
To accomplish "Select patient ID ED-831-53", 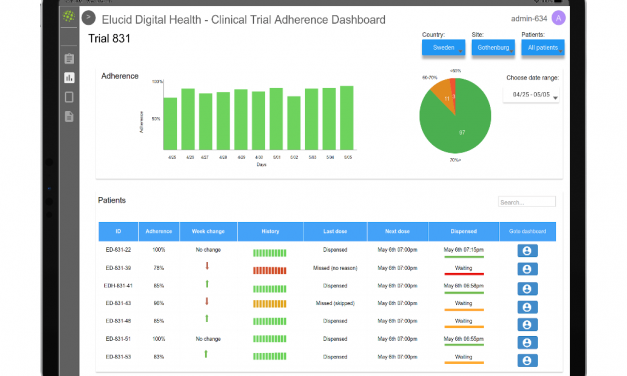I will coord(118,357).
